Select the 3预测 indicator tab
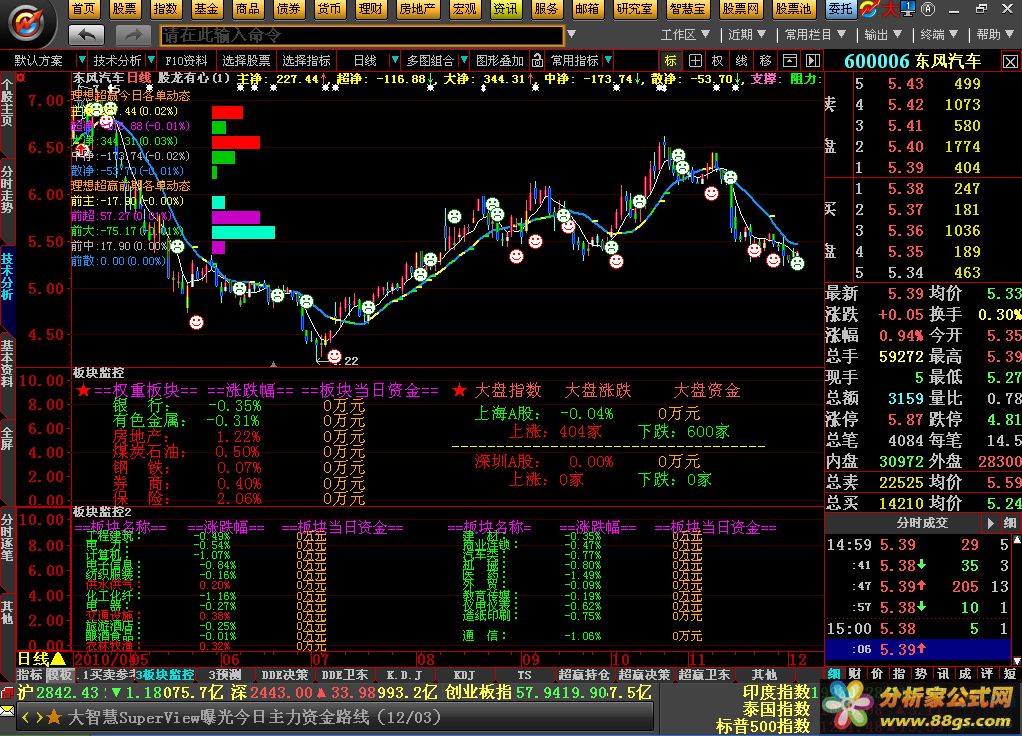 coord(224,675)
